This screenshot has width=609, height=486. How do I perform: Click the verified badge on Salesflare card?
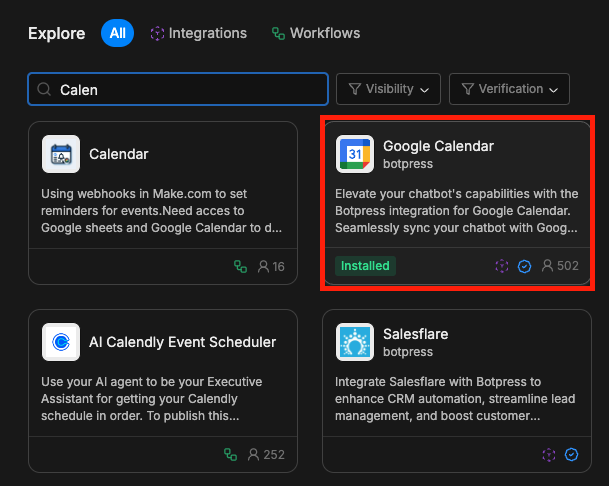point(571,455)
